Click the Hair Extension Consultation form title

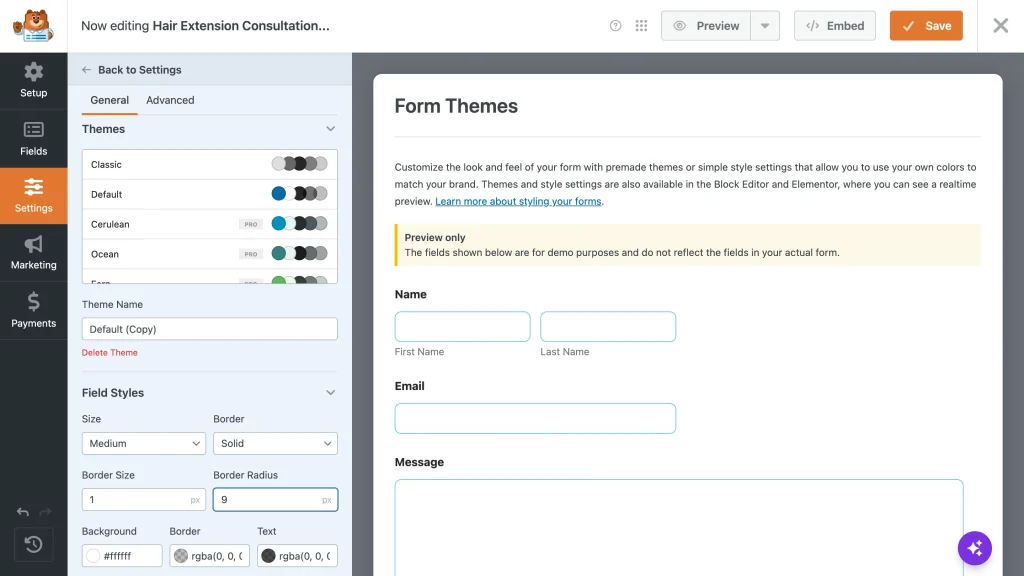241,25
